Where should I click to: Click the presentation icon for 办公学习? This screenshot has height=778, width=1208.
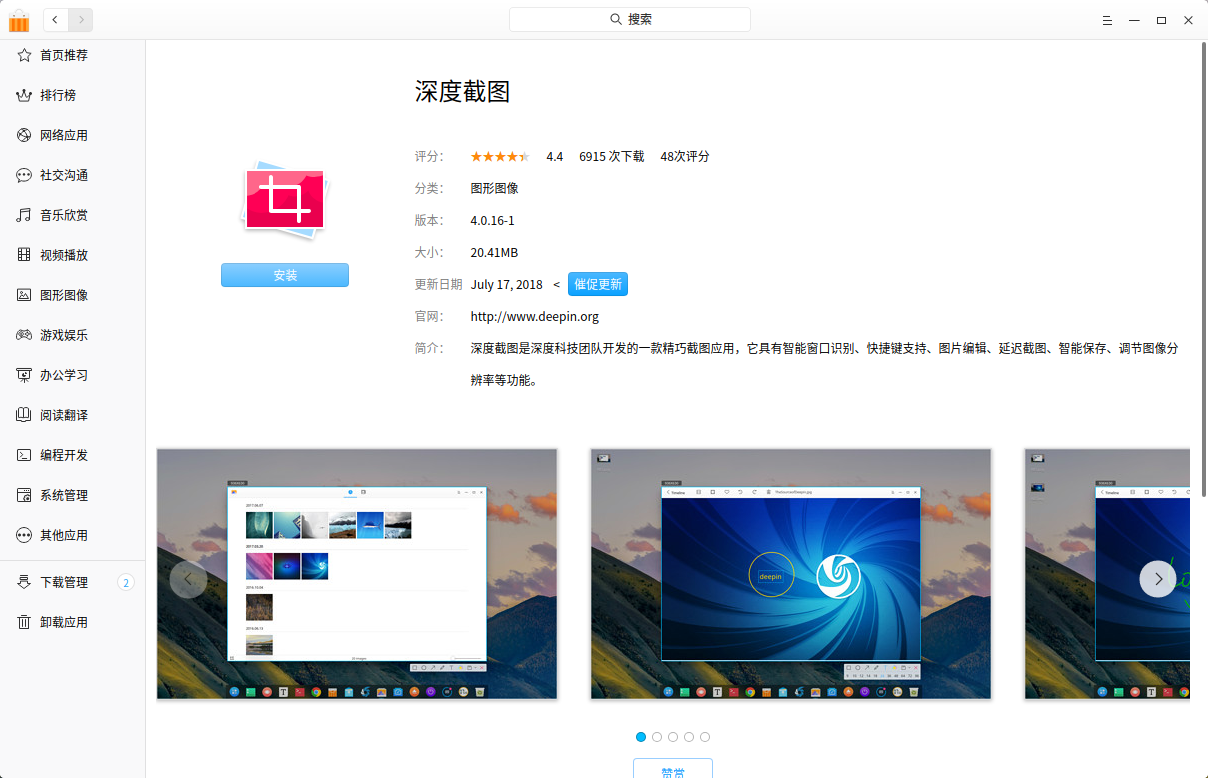pos(24,375)
